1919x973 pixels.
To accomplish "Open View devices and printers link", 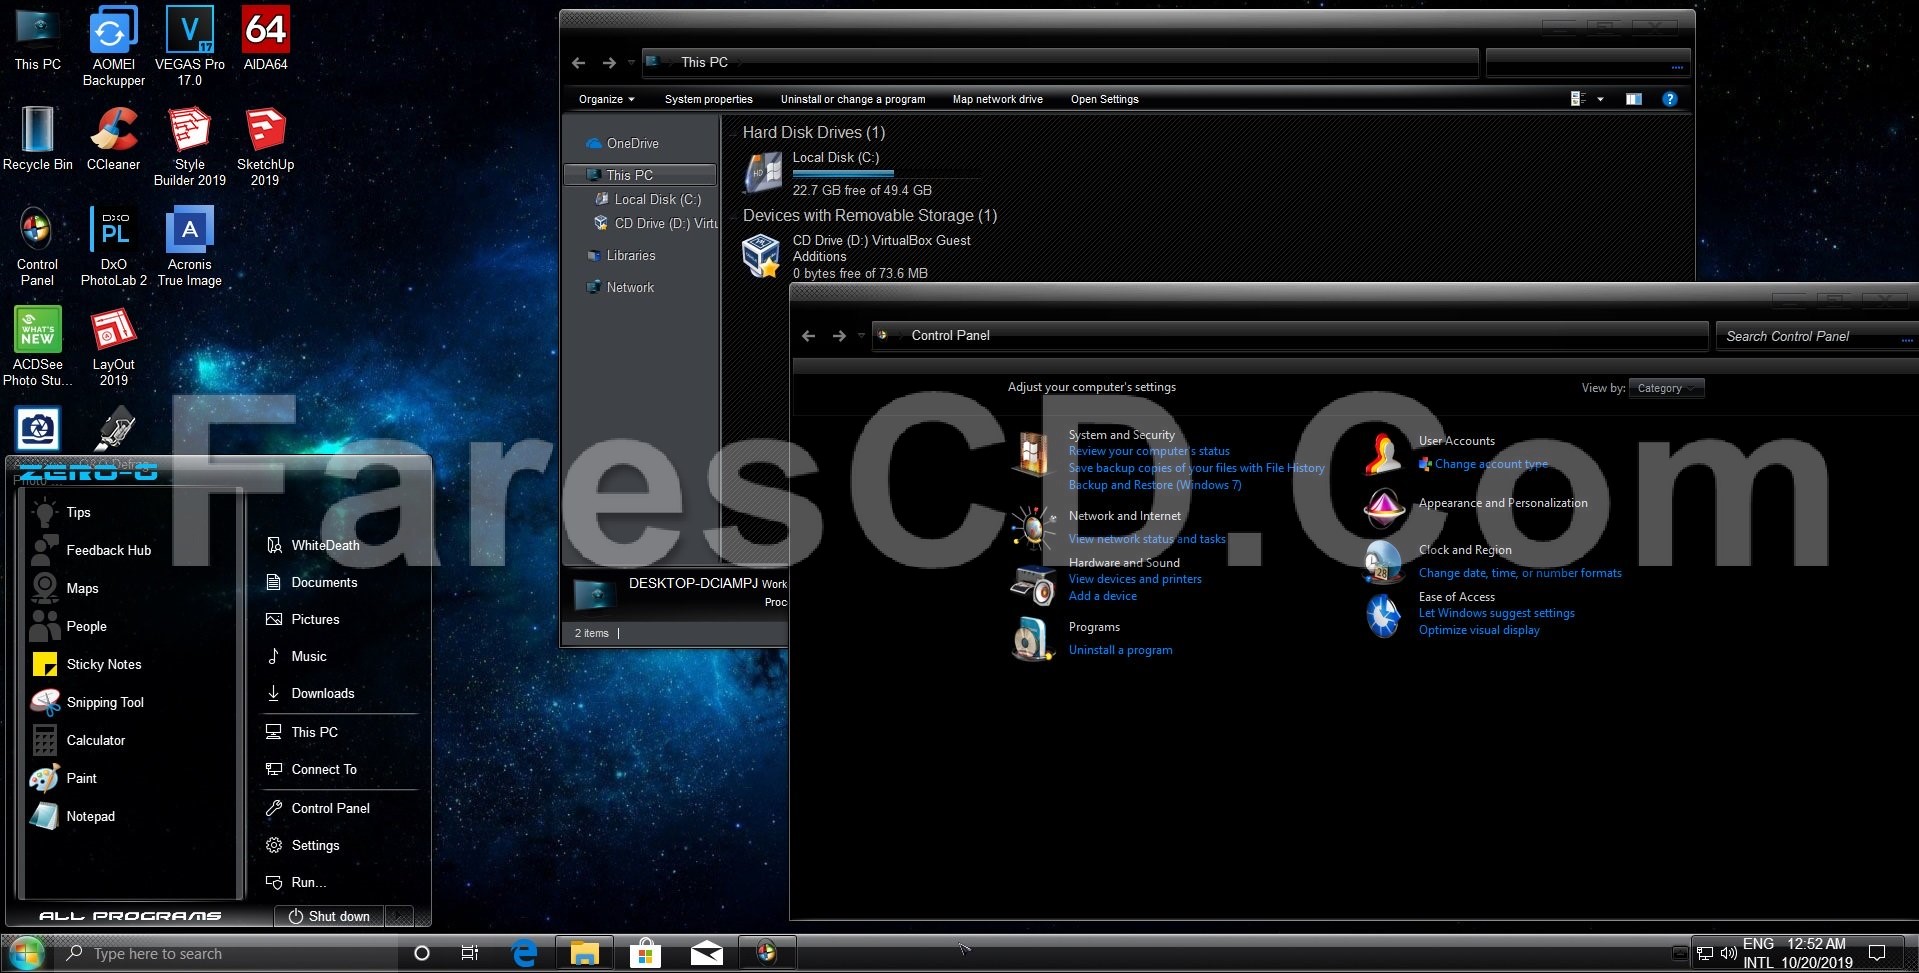I will pos(1135,579).
